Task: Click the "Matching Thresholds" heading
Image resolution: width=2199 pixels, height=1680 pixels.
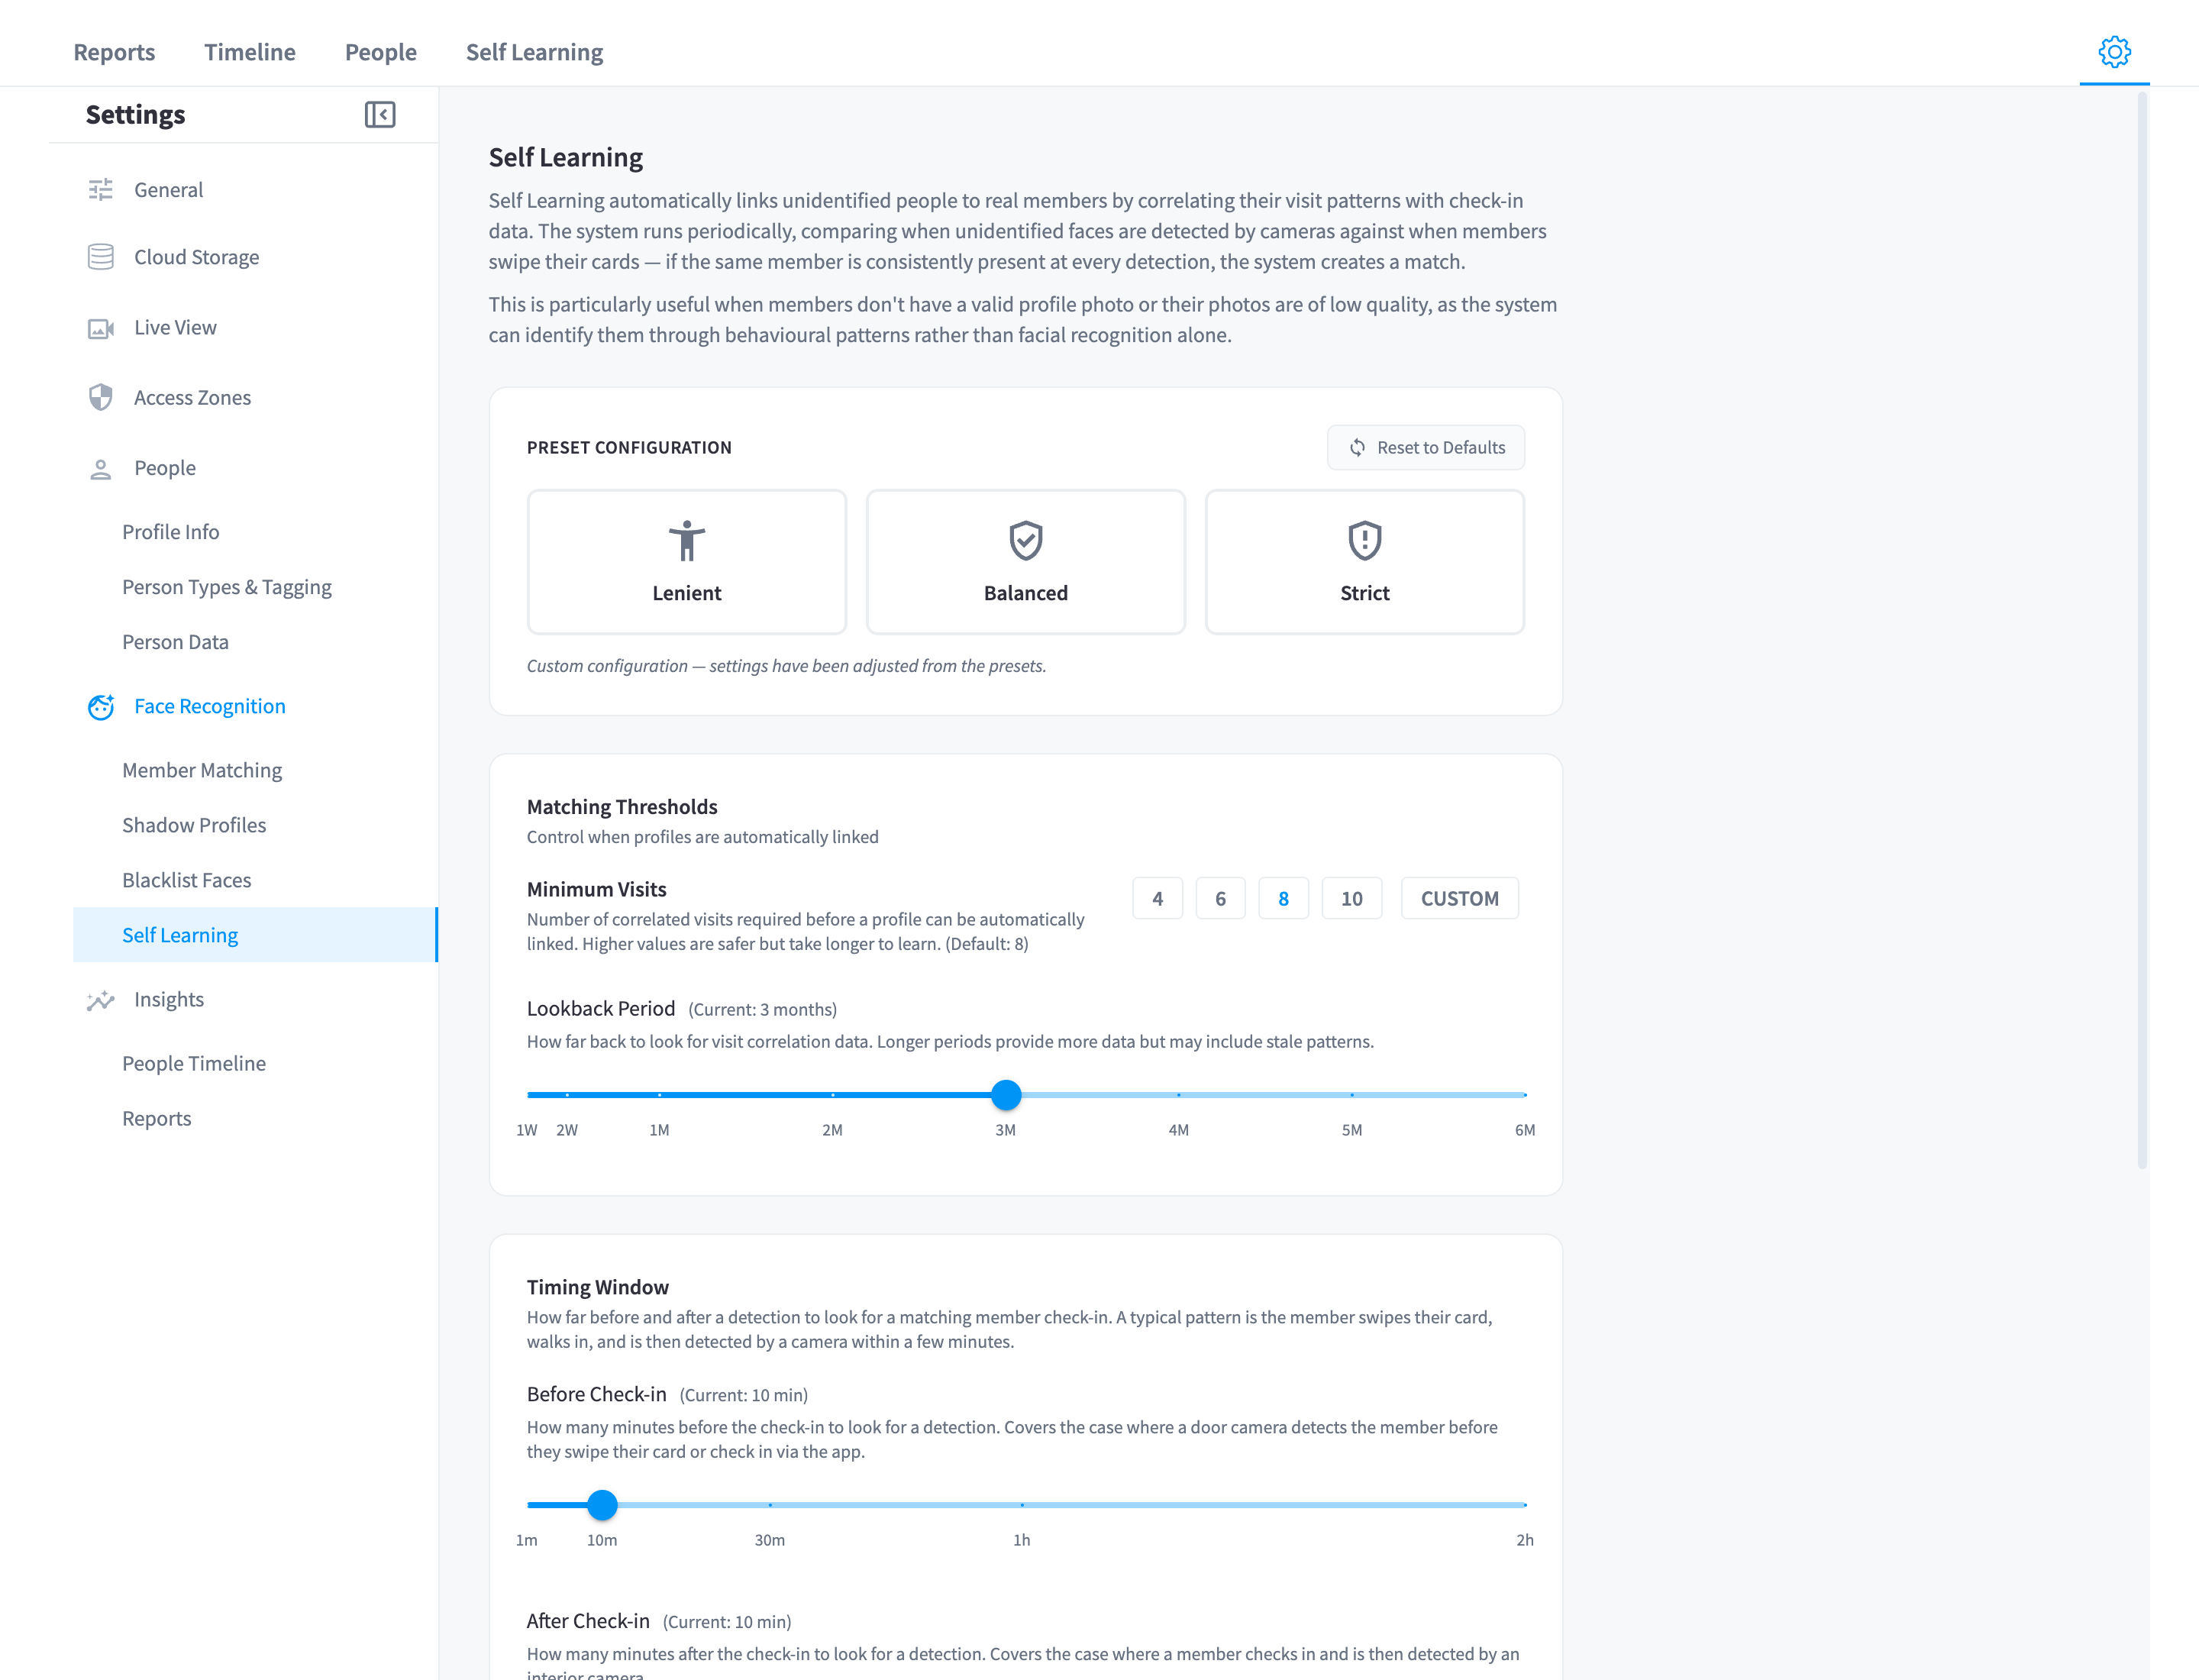Action: [x=622, y=807]
